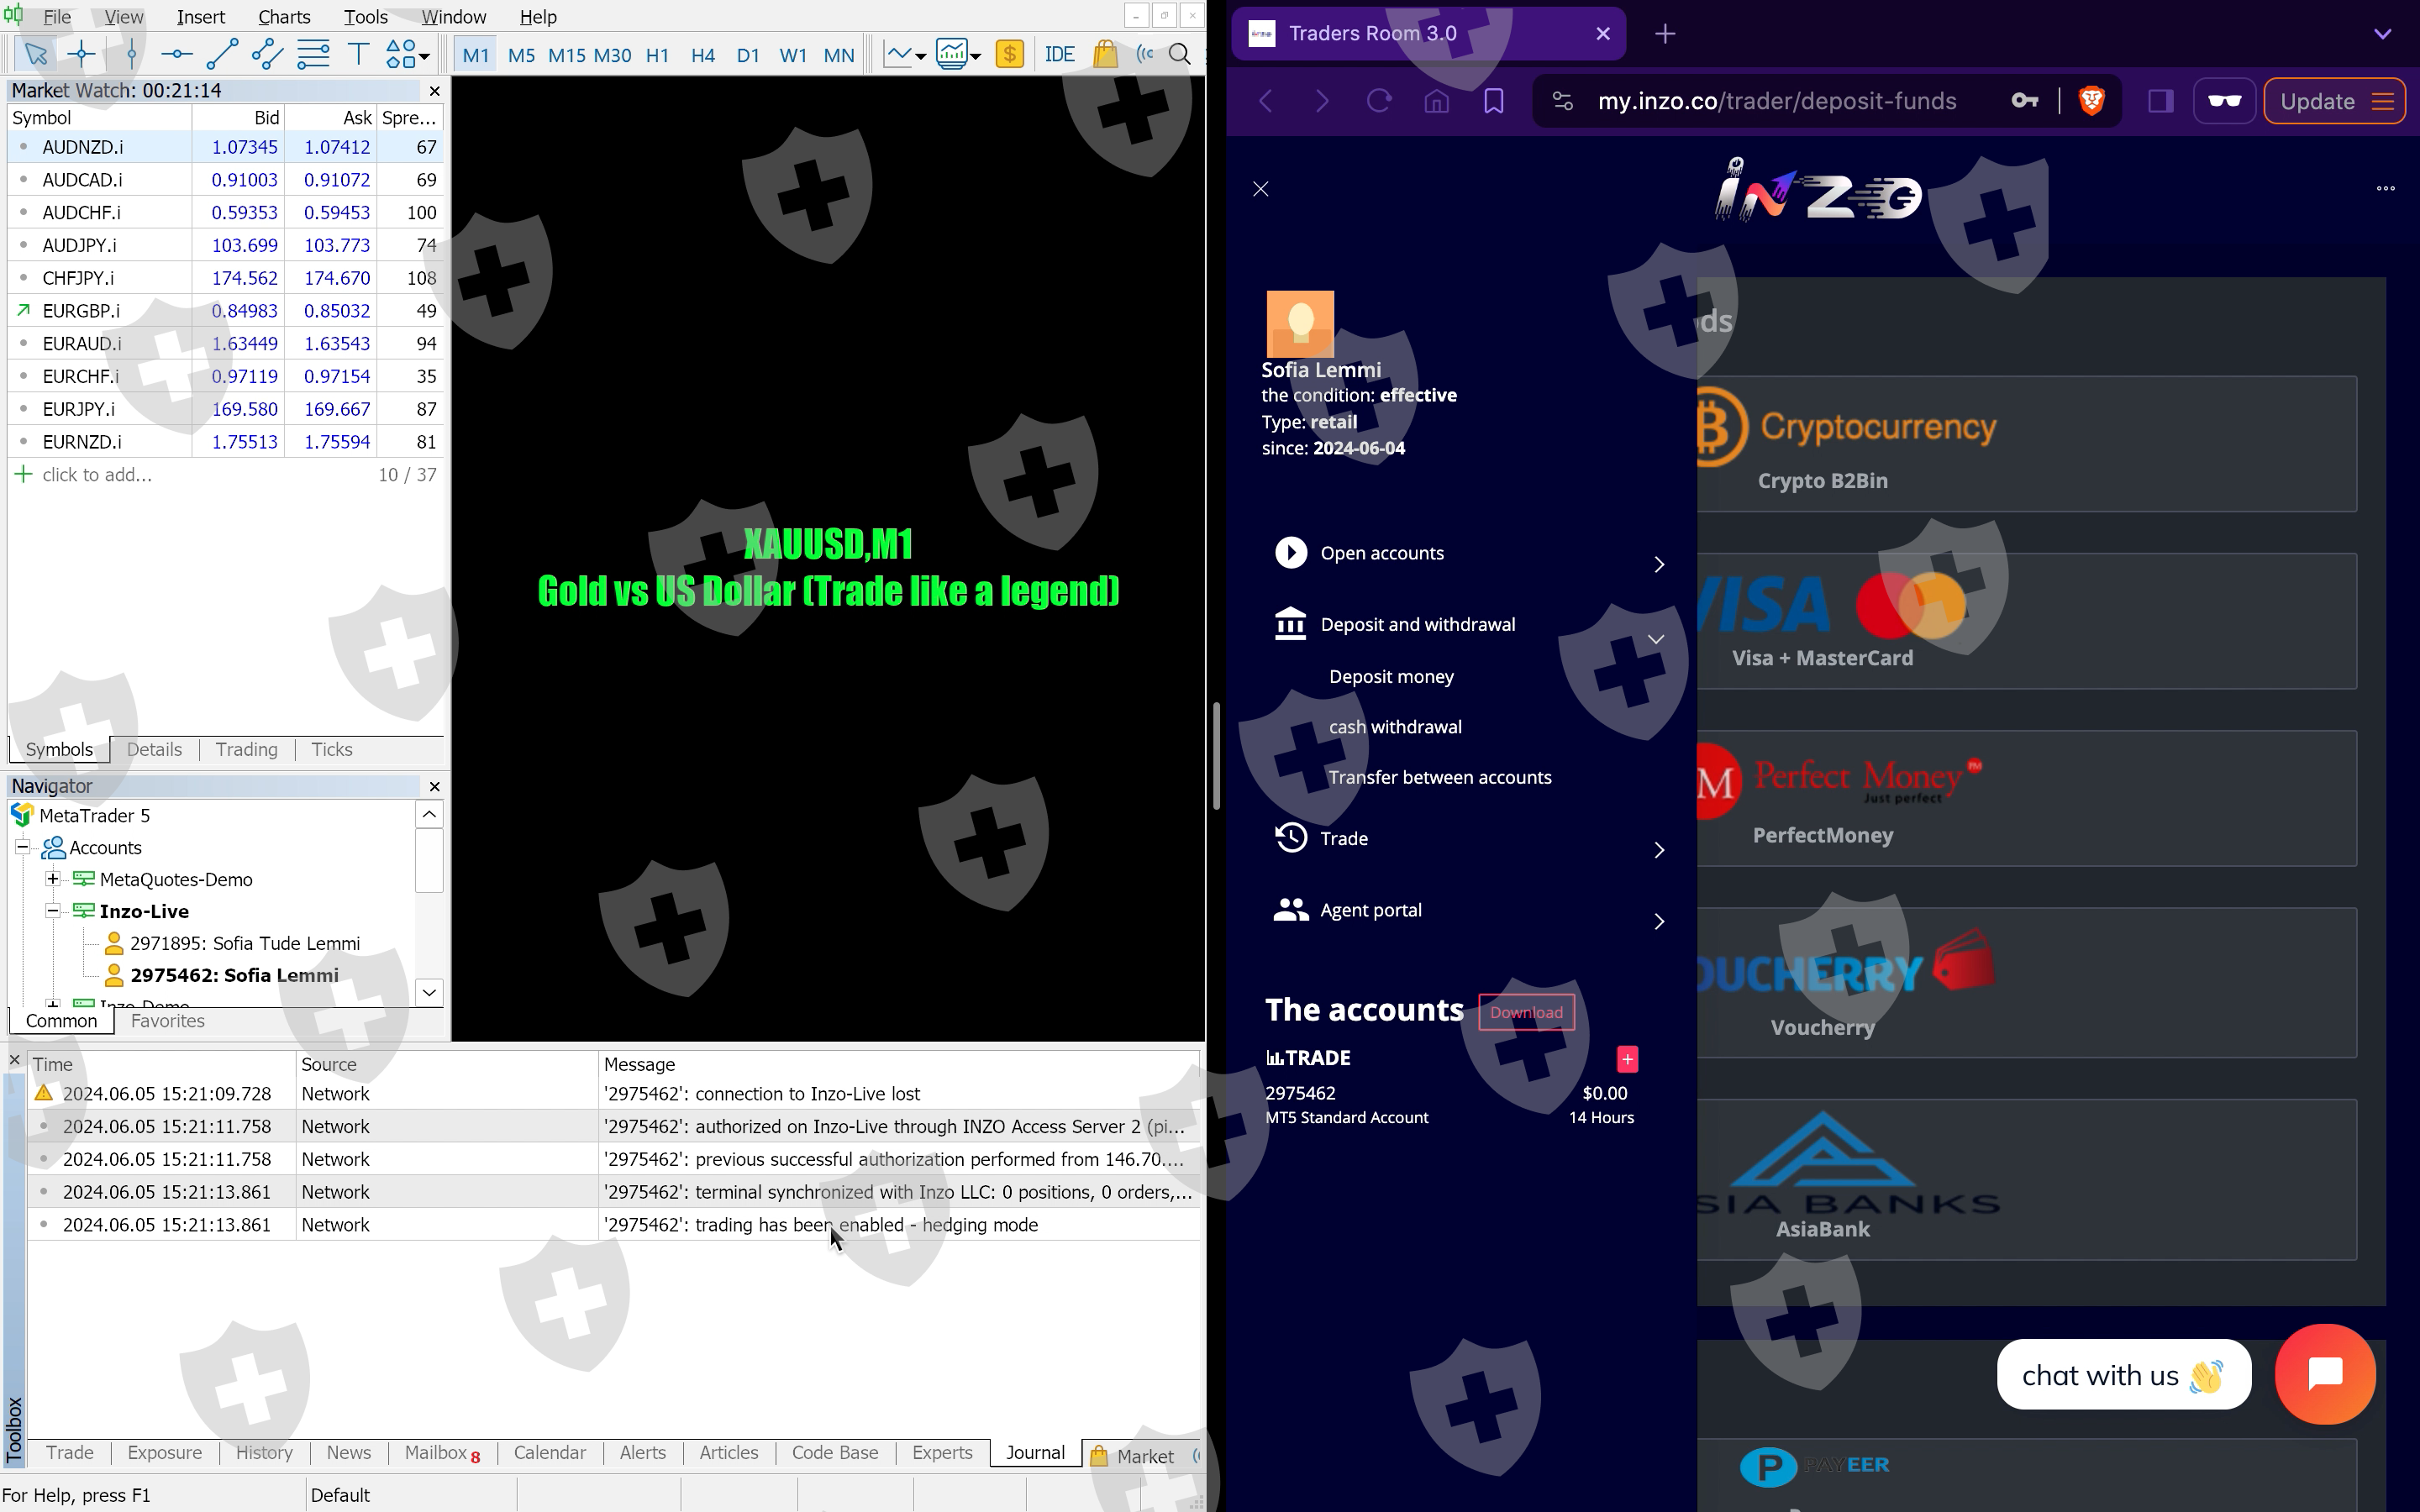Open the cash withdrawal link
The height and width of the screenshot is (1512, 2420).
click(x=1395, y=727)
